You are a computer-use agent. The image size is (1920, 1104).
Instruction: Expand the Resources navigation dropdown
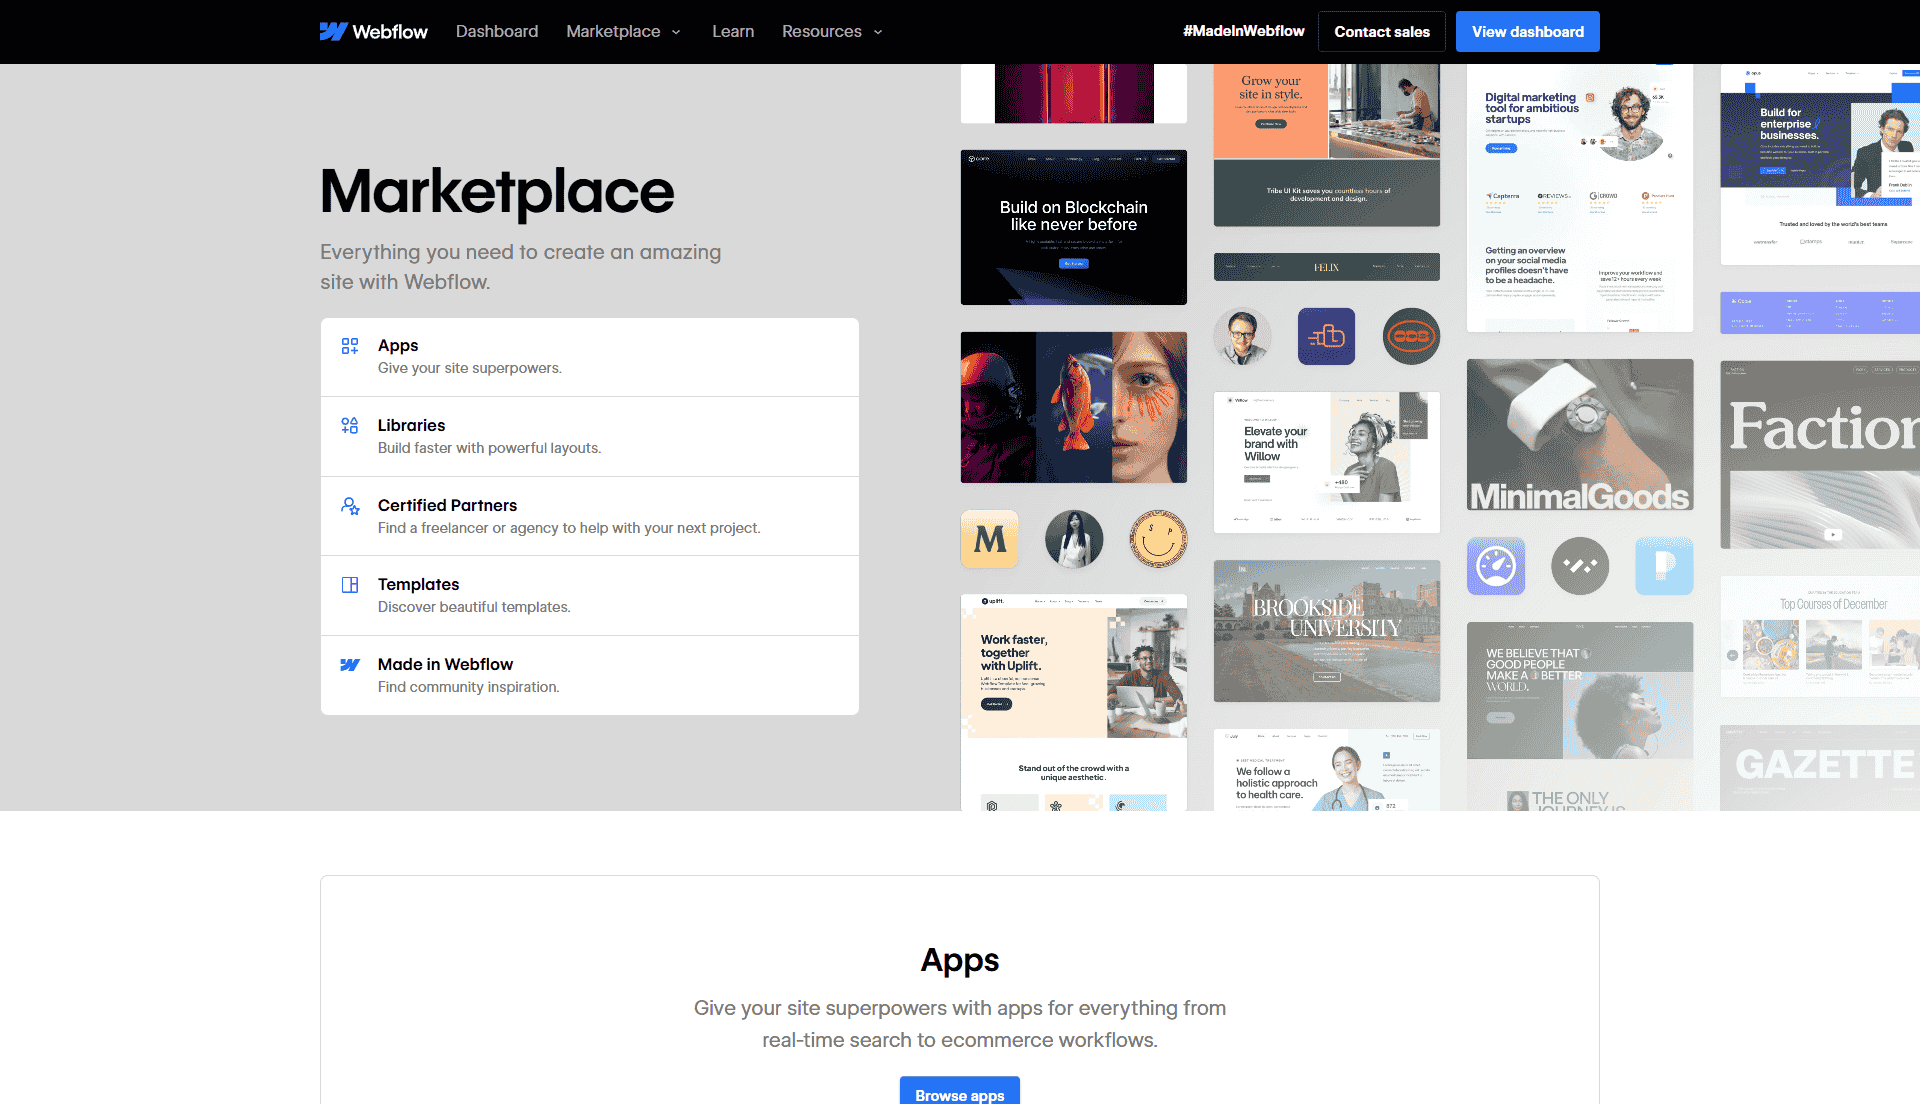tap(832, 32)
